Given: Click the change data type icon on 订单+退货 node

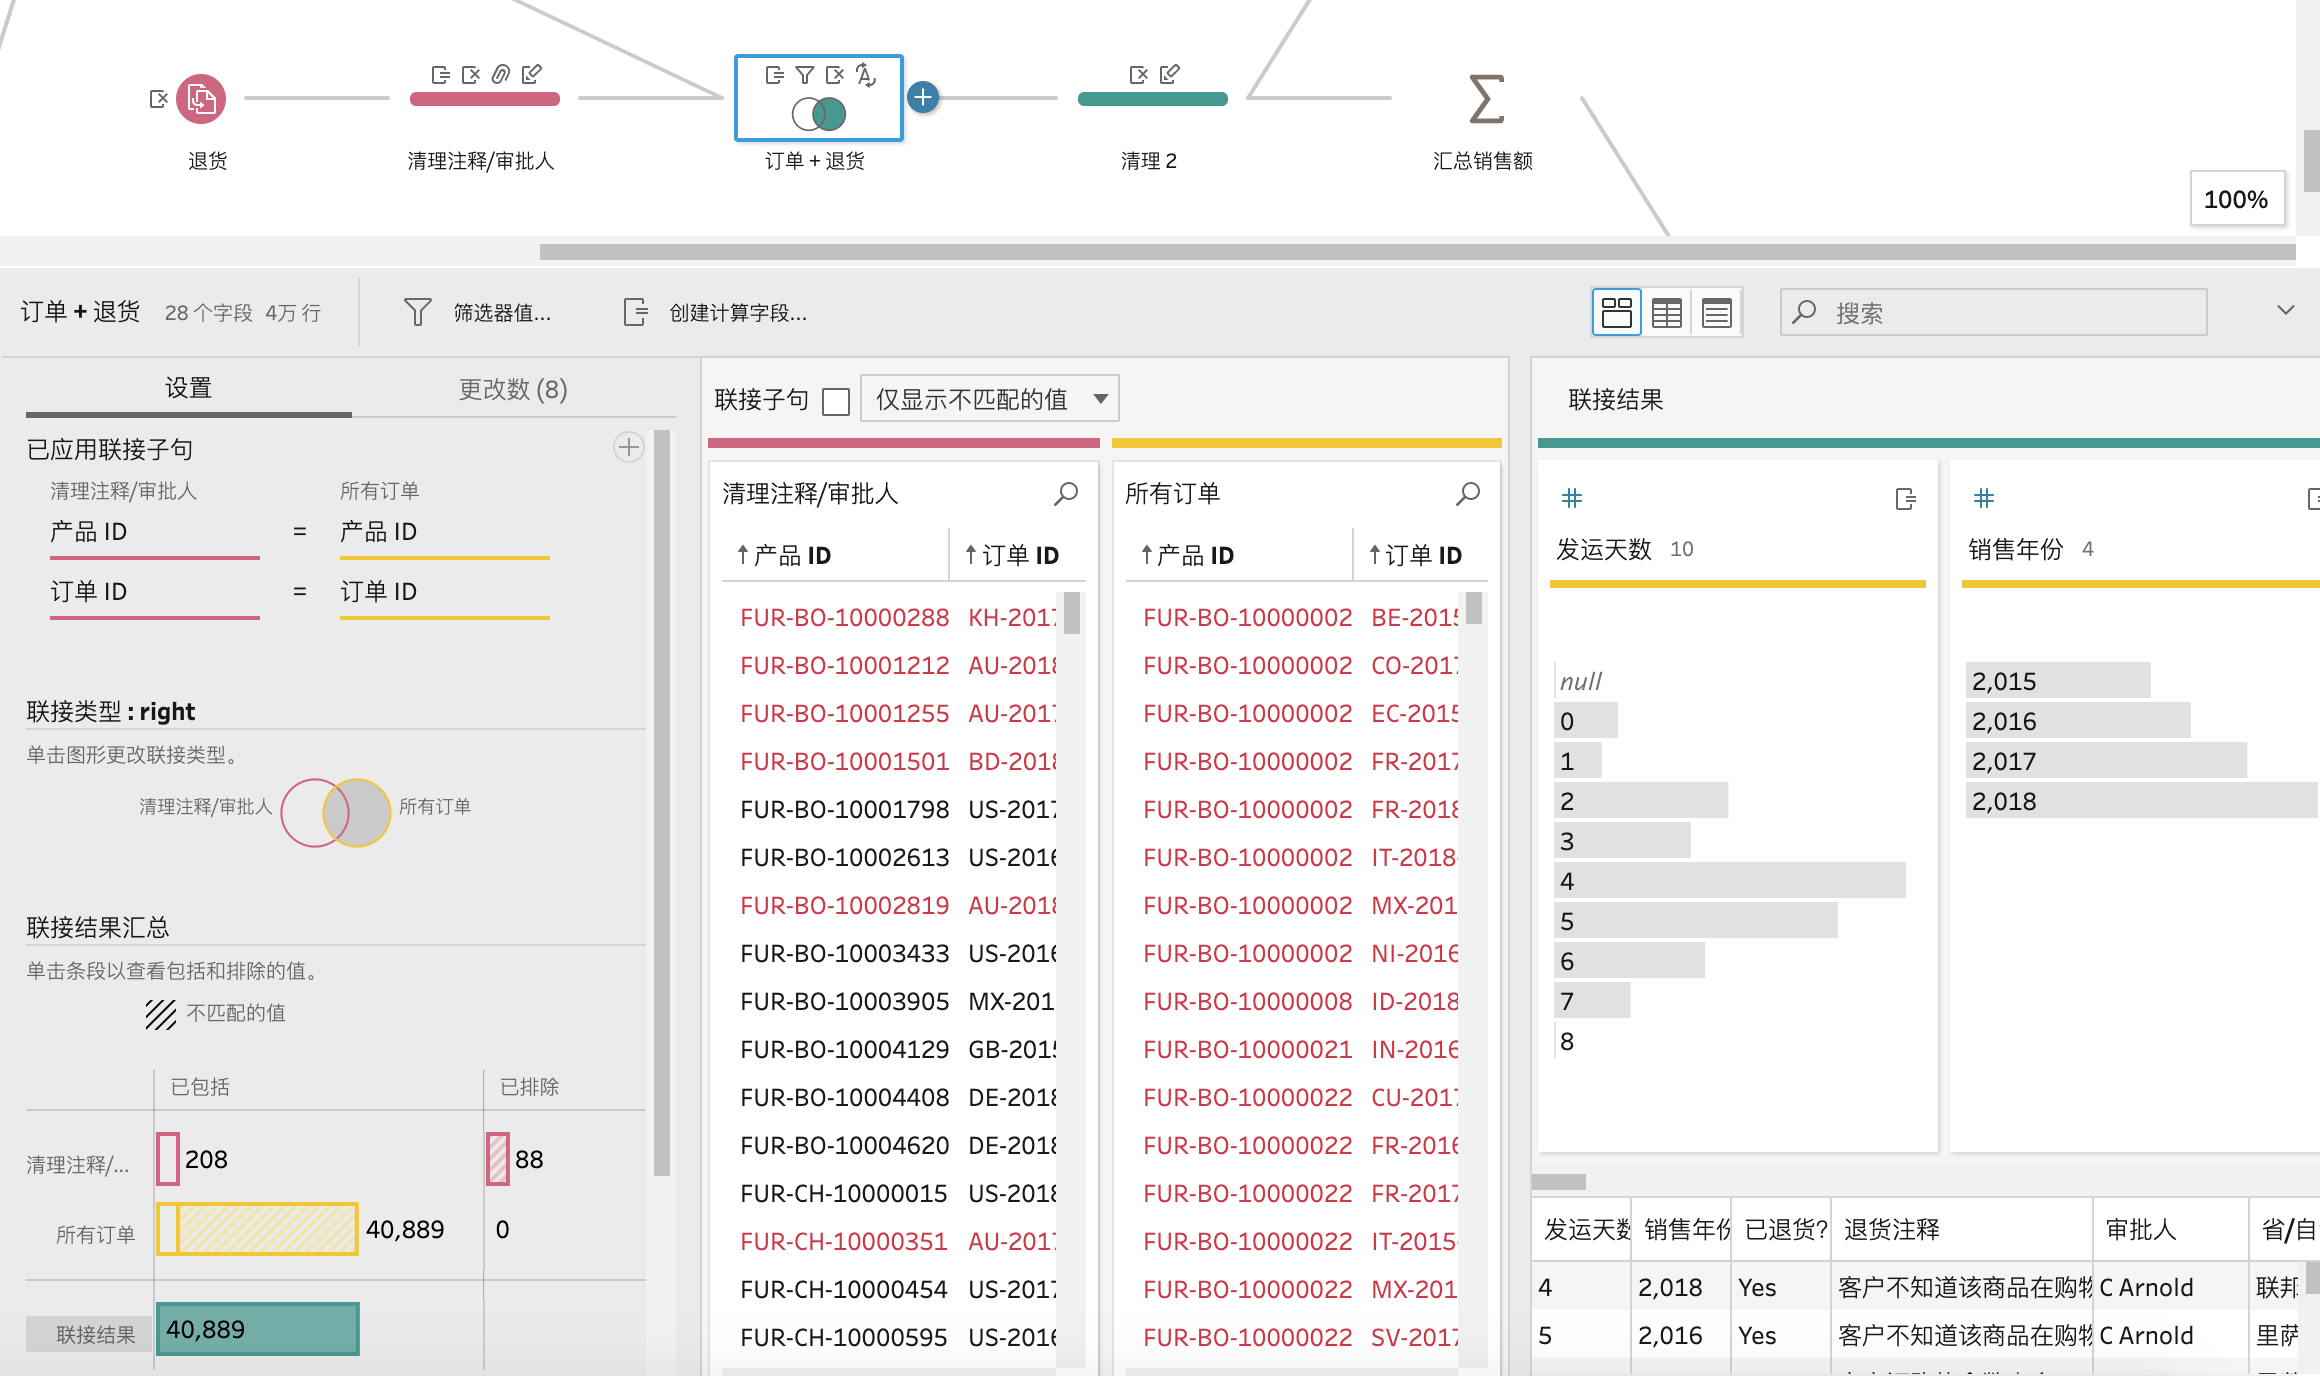Looking at the screenshot, I should tap(866, 73).
